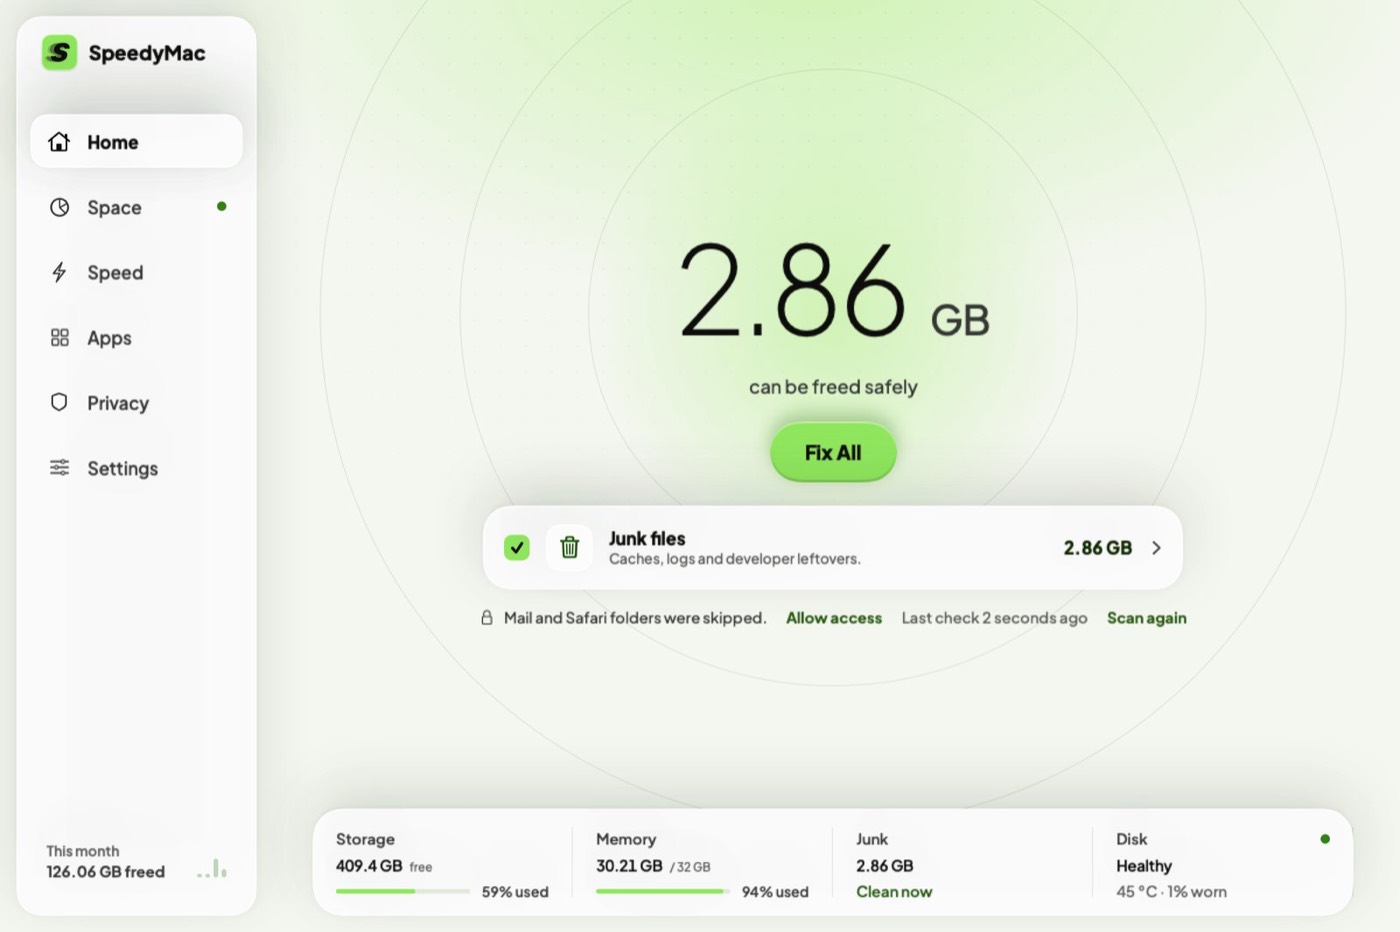Click the Storage card heading
Image resolution: width=1400 pixels, height=932 pixels.
pyautogui.click(x=365, y=839)
